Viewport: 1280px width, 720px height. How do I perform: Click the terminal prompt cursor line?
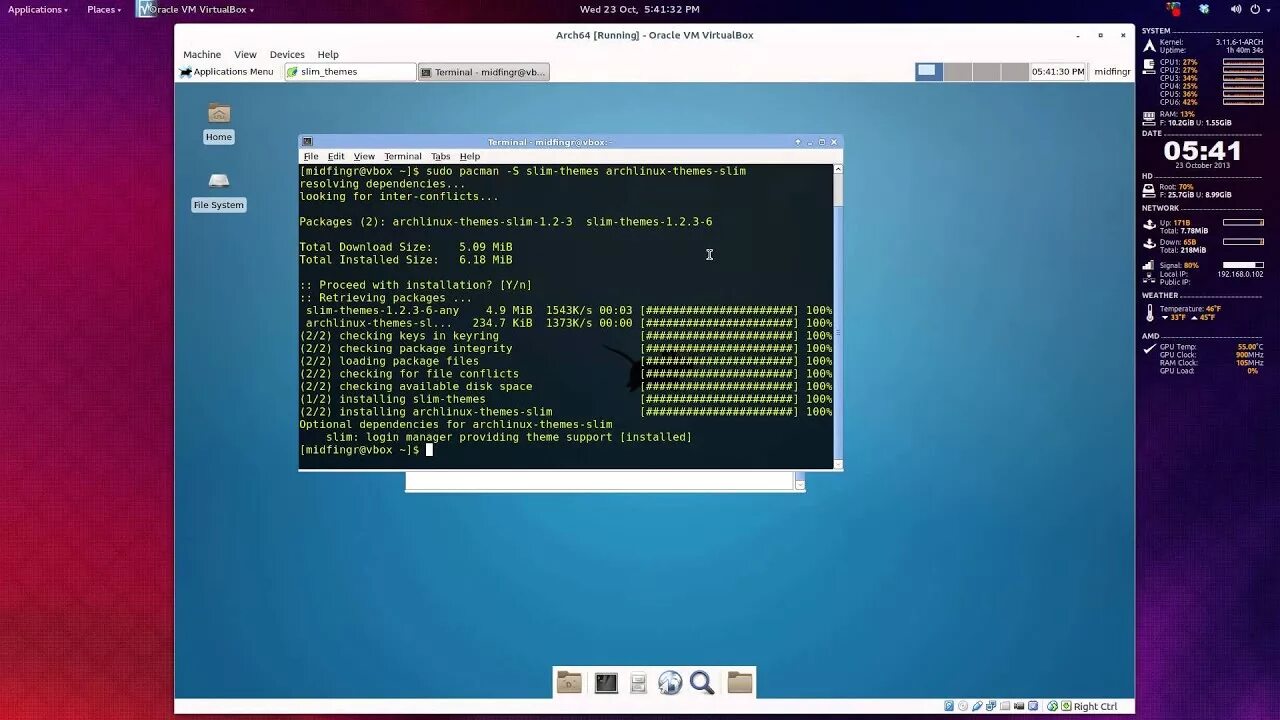pos(366,450)
